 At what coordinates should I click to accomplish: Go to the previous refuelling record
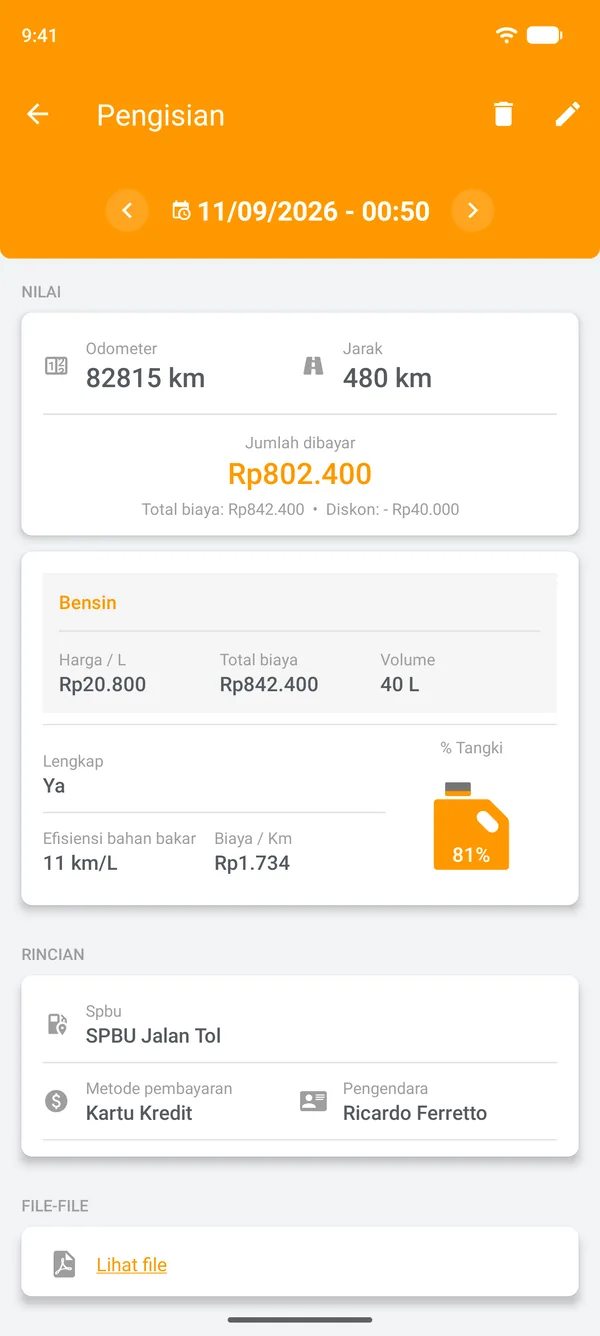click(x=127, y=211)
